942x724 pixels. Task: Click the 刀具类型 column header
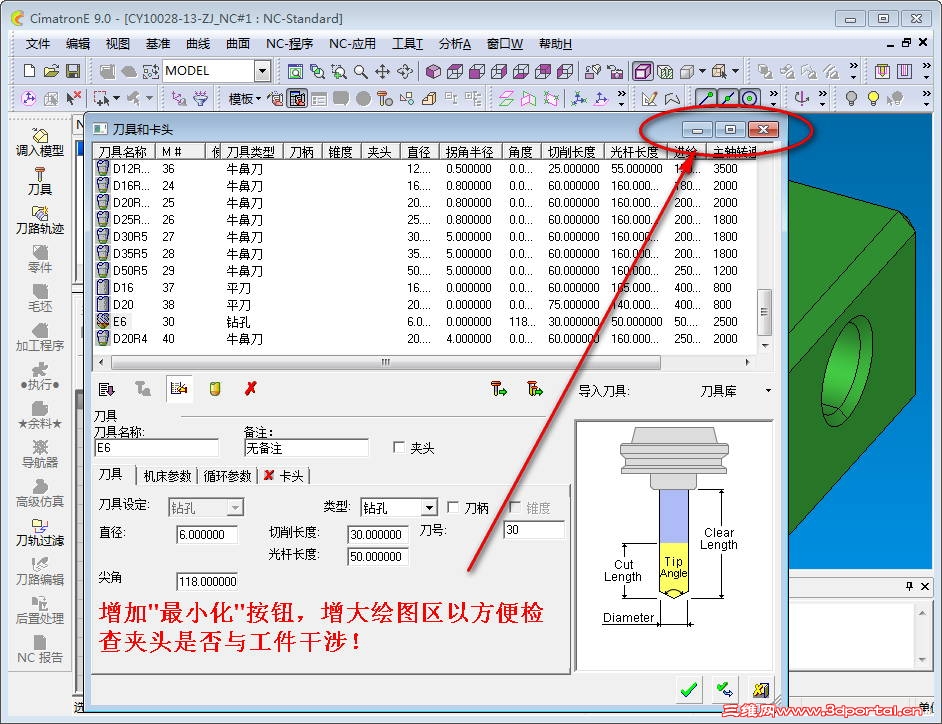(x=251, y=151)
